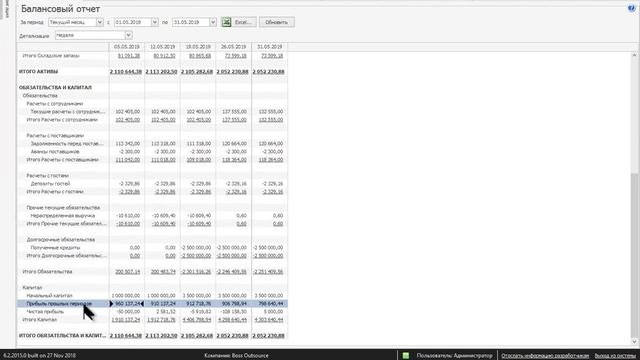This screenshot has height=360, width=640.
Task: Click Прибыль прошлых периодов value in 31.05.2019 column
Action: [271, 304]
